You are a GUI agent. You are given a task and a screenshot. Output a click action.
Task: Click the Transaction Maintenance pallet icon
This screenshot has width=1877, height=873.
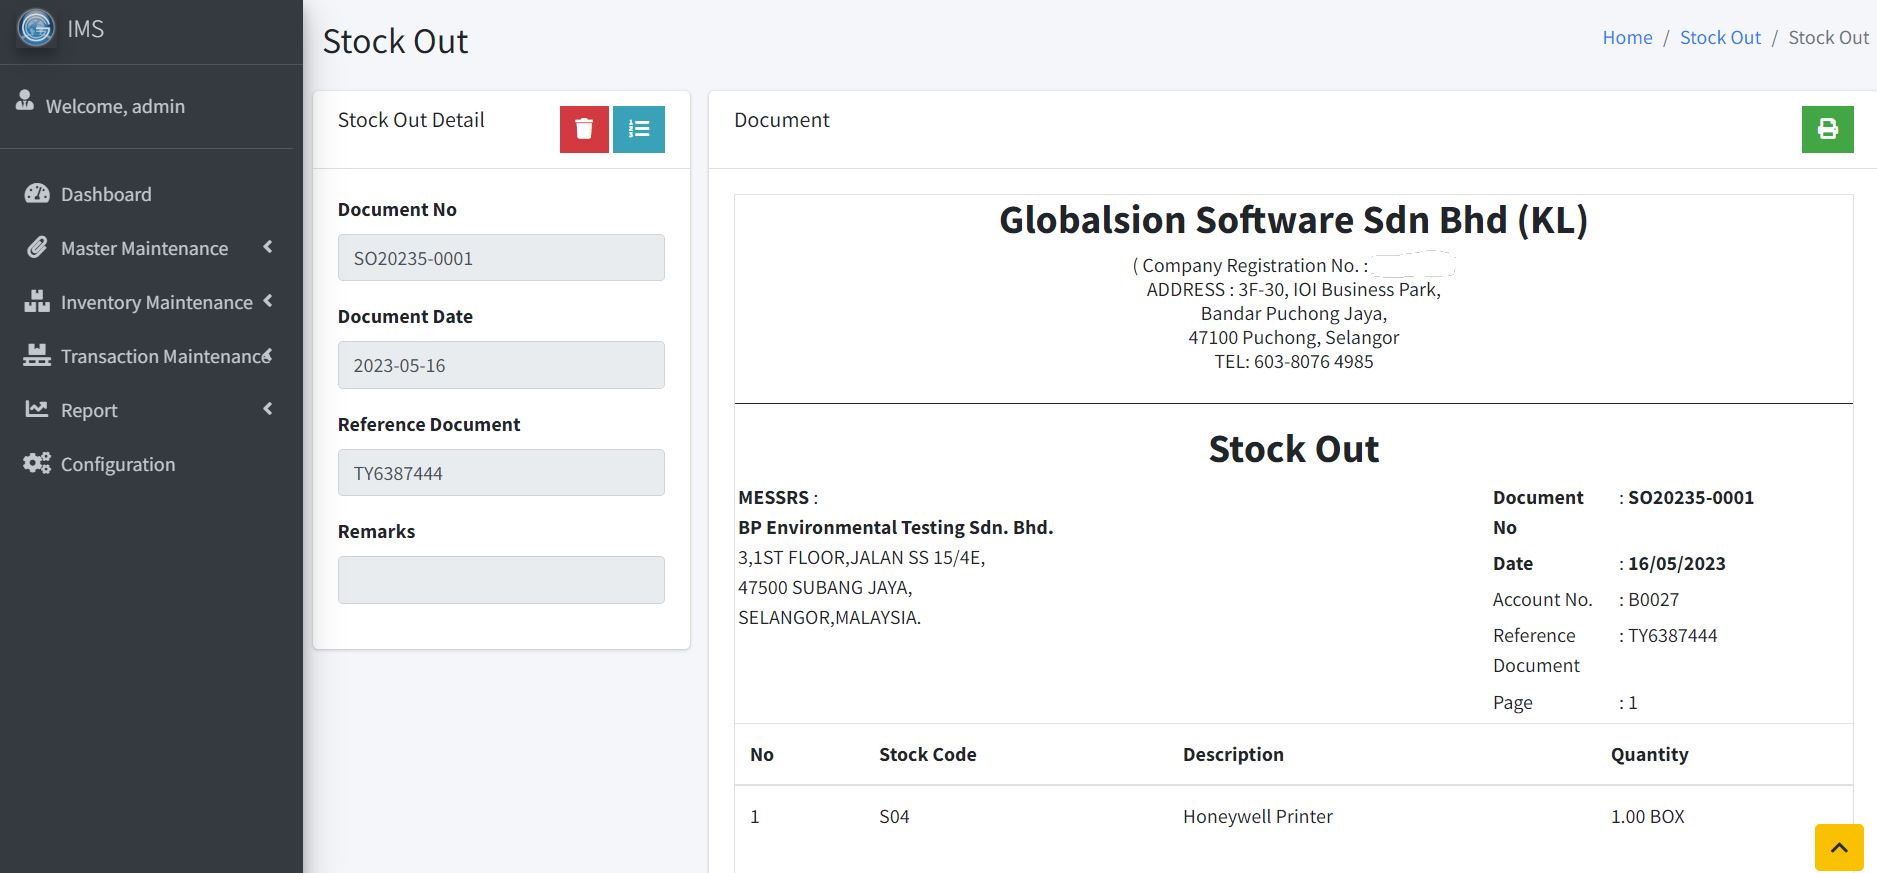[37, 355]
